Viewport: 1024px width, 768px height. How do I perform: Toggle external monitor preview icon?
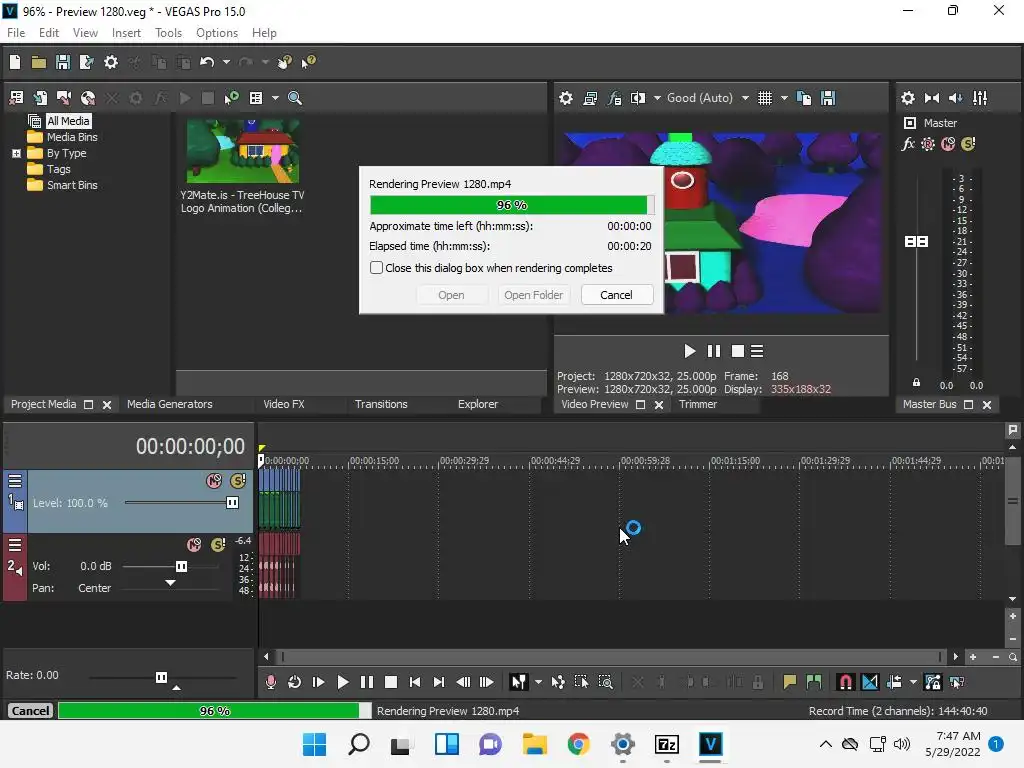pyautogui.click(x=590, y=98)
